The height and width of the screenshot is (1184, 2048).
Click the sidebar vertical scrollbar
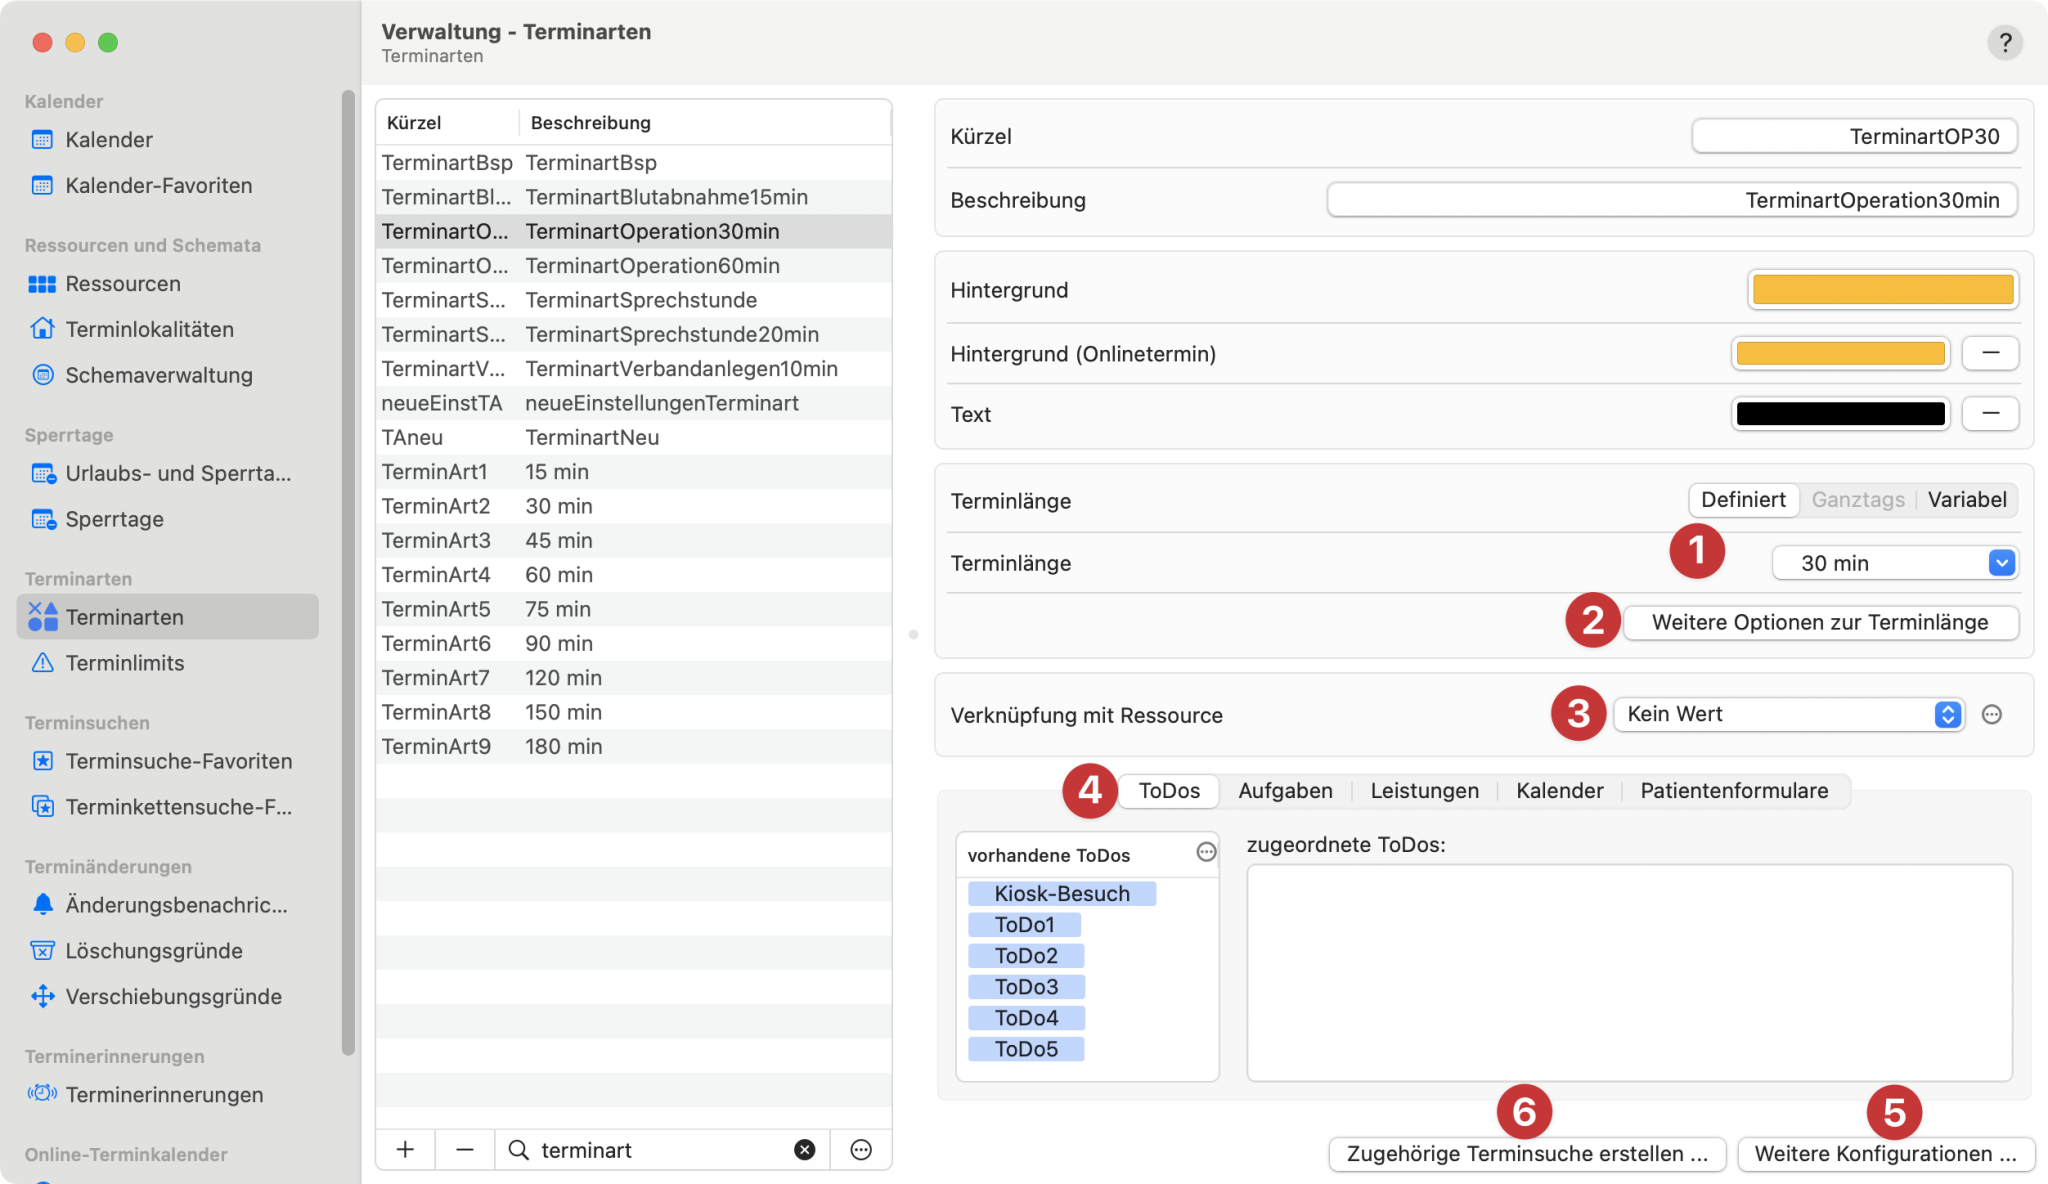pos(348,572)
